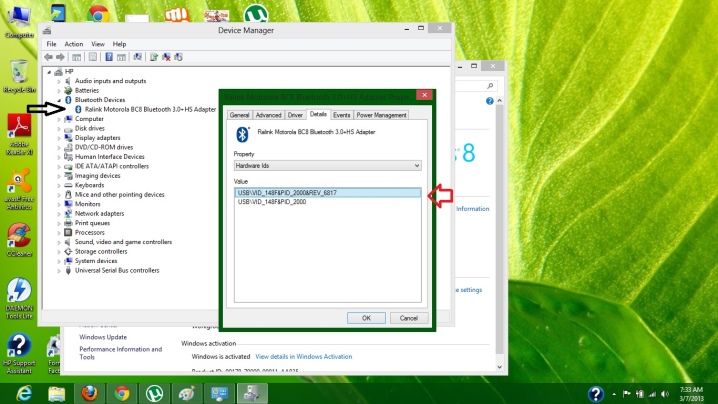
Task: Select the Keyboards tree item
Action: click(x=89, y=185)
